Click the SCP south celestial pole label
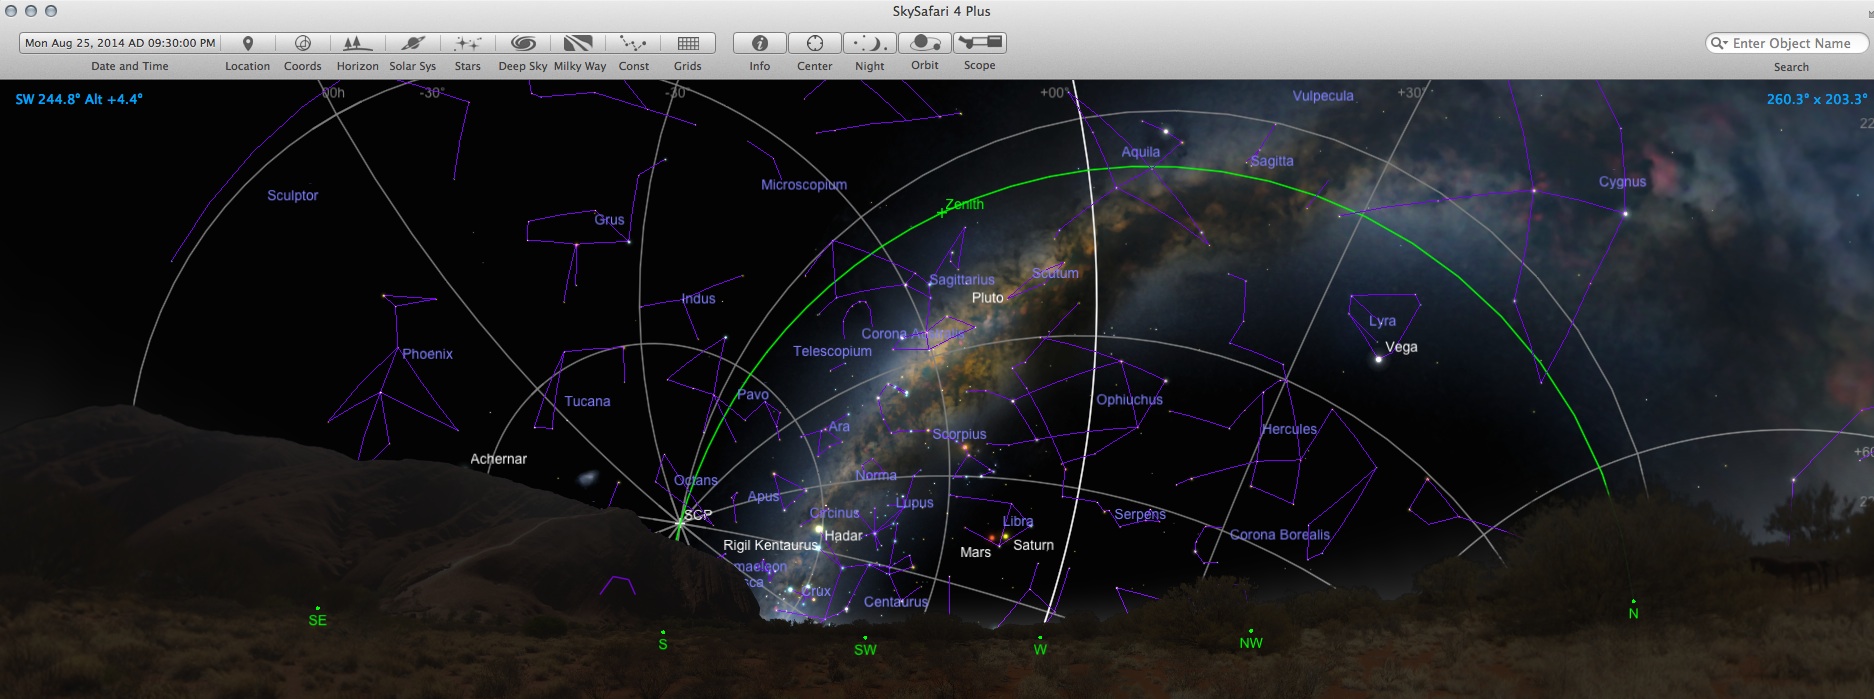The width and height of the screenshot is (1874, 699). click(698, 515)
